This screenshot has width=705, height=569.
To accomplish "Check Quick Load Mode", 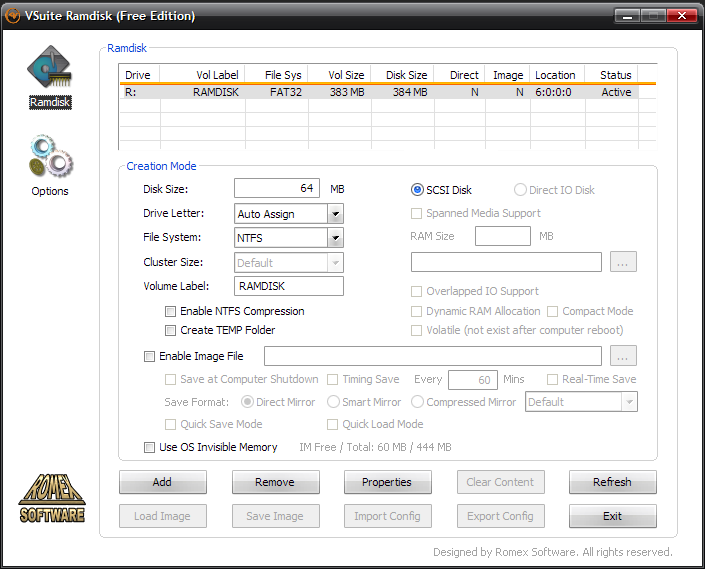I will pos(333,425).
